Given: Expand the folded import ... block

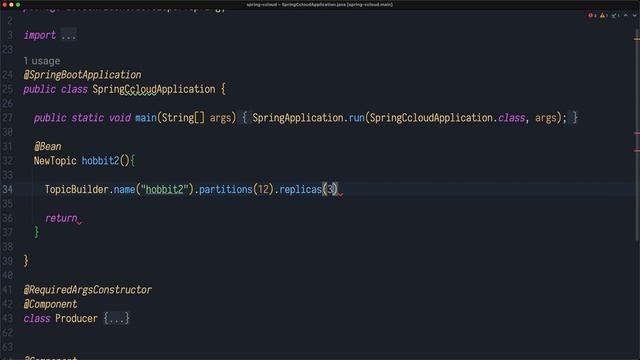Looking at the screenshot, I should point(69,36).
